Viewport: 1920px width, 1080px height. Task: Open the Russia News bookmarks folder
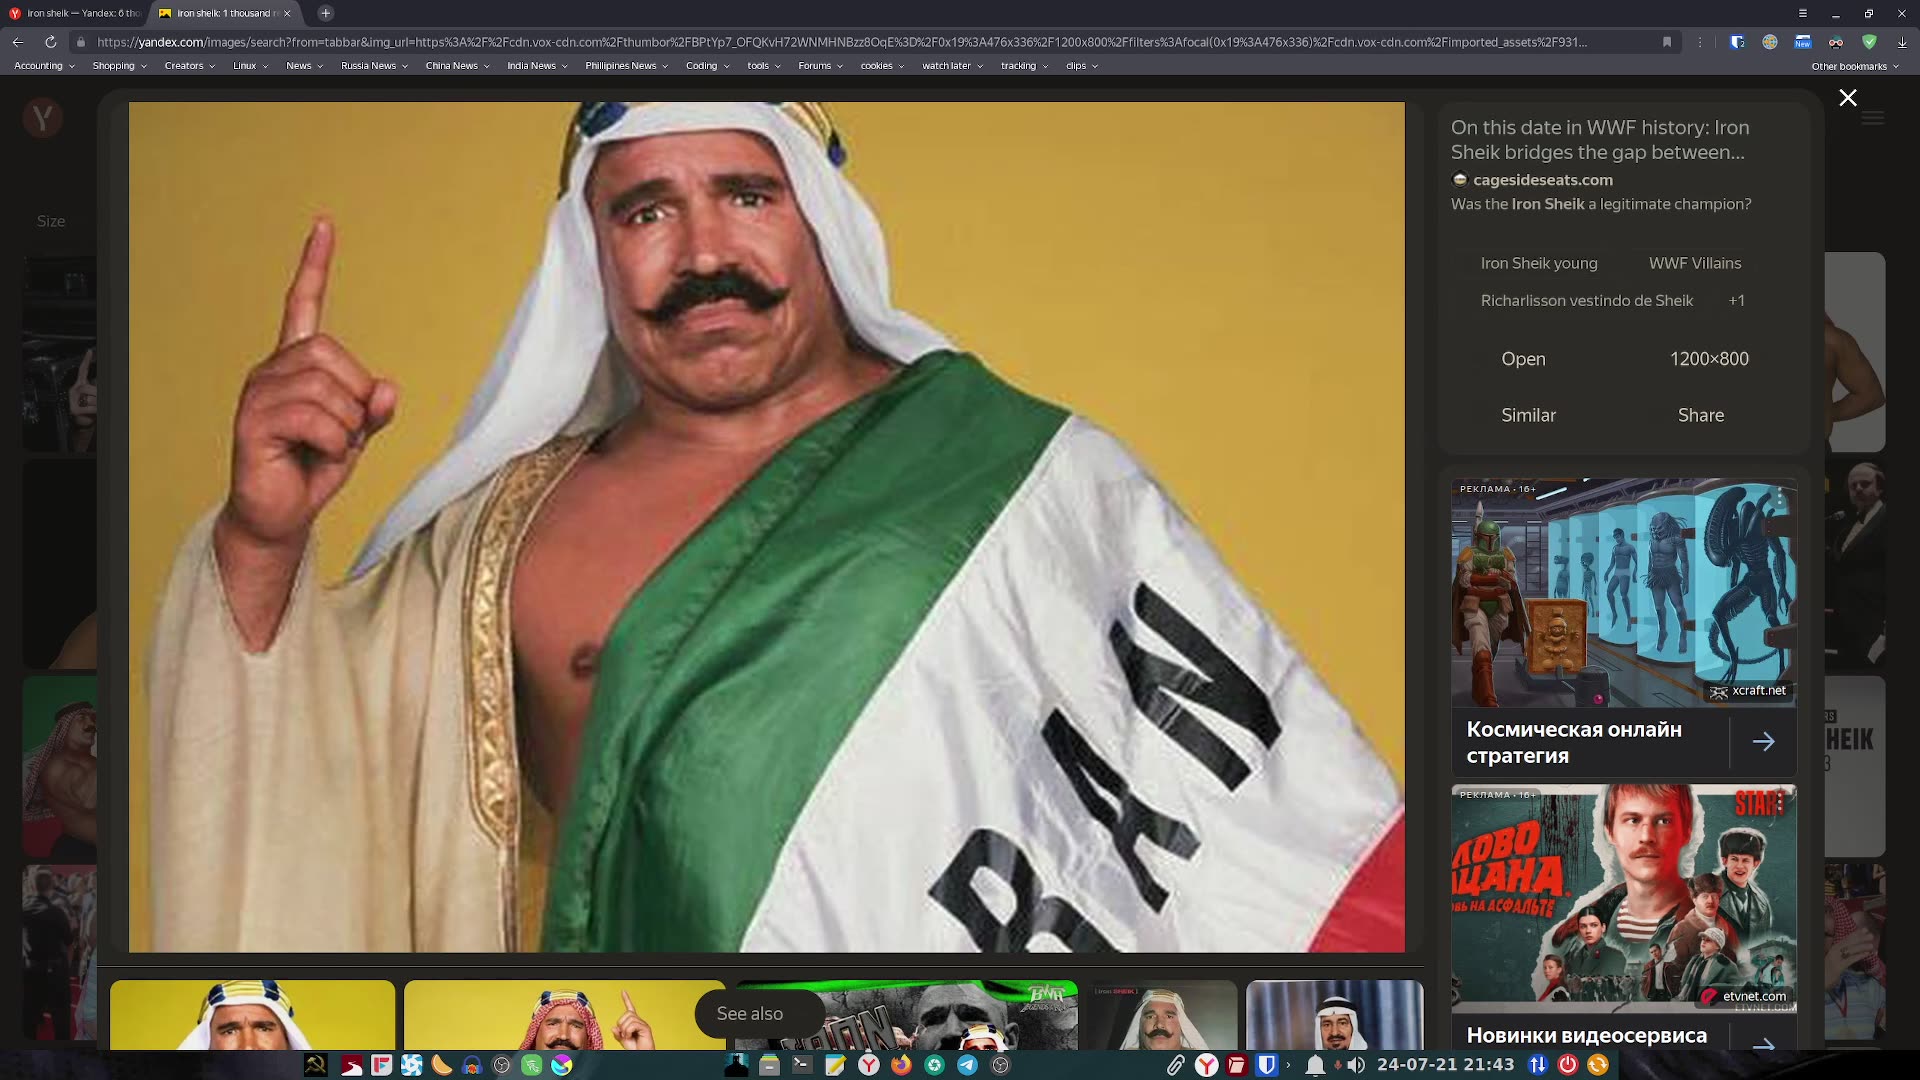(x=374, y=66)
